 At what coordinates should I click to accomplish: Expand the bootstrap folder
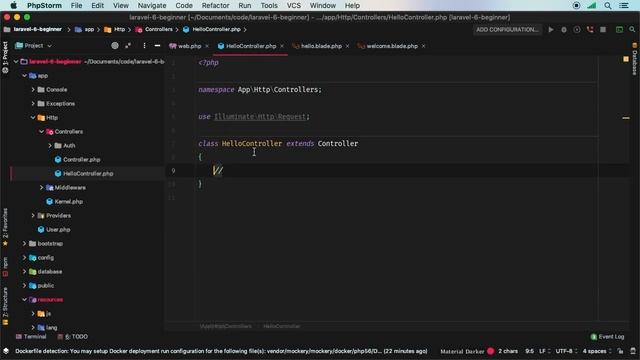[x=24, y=244]
